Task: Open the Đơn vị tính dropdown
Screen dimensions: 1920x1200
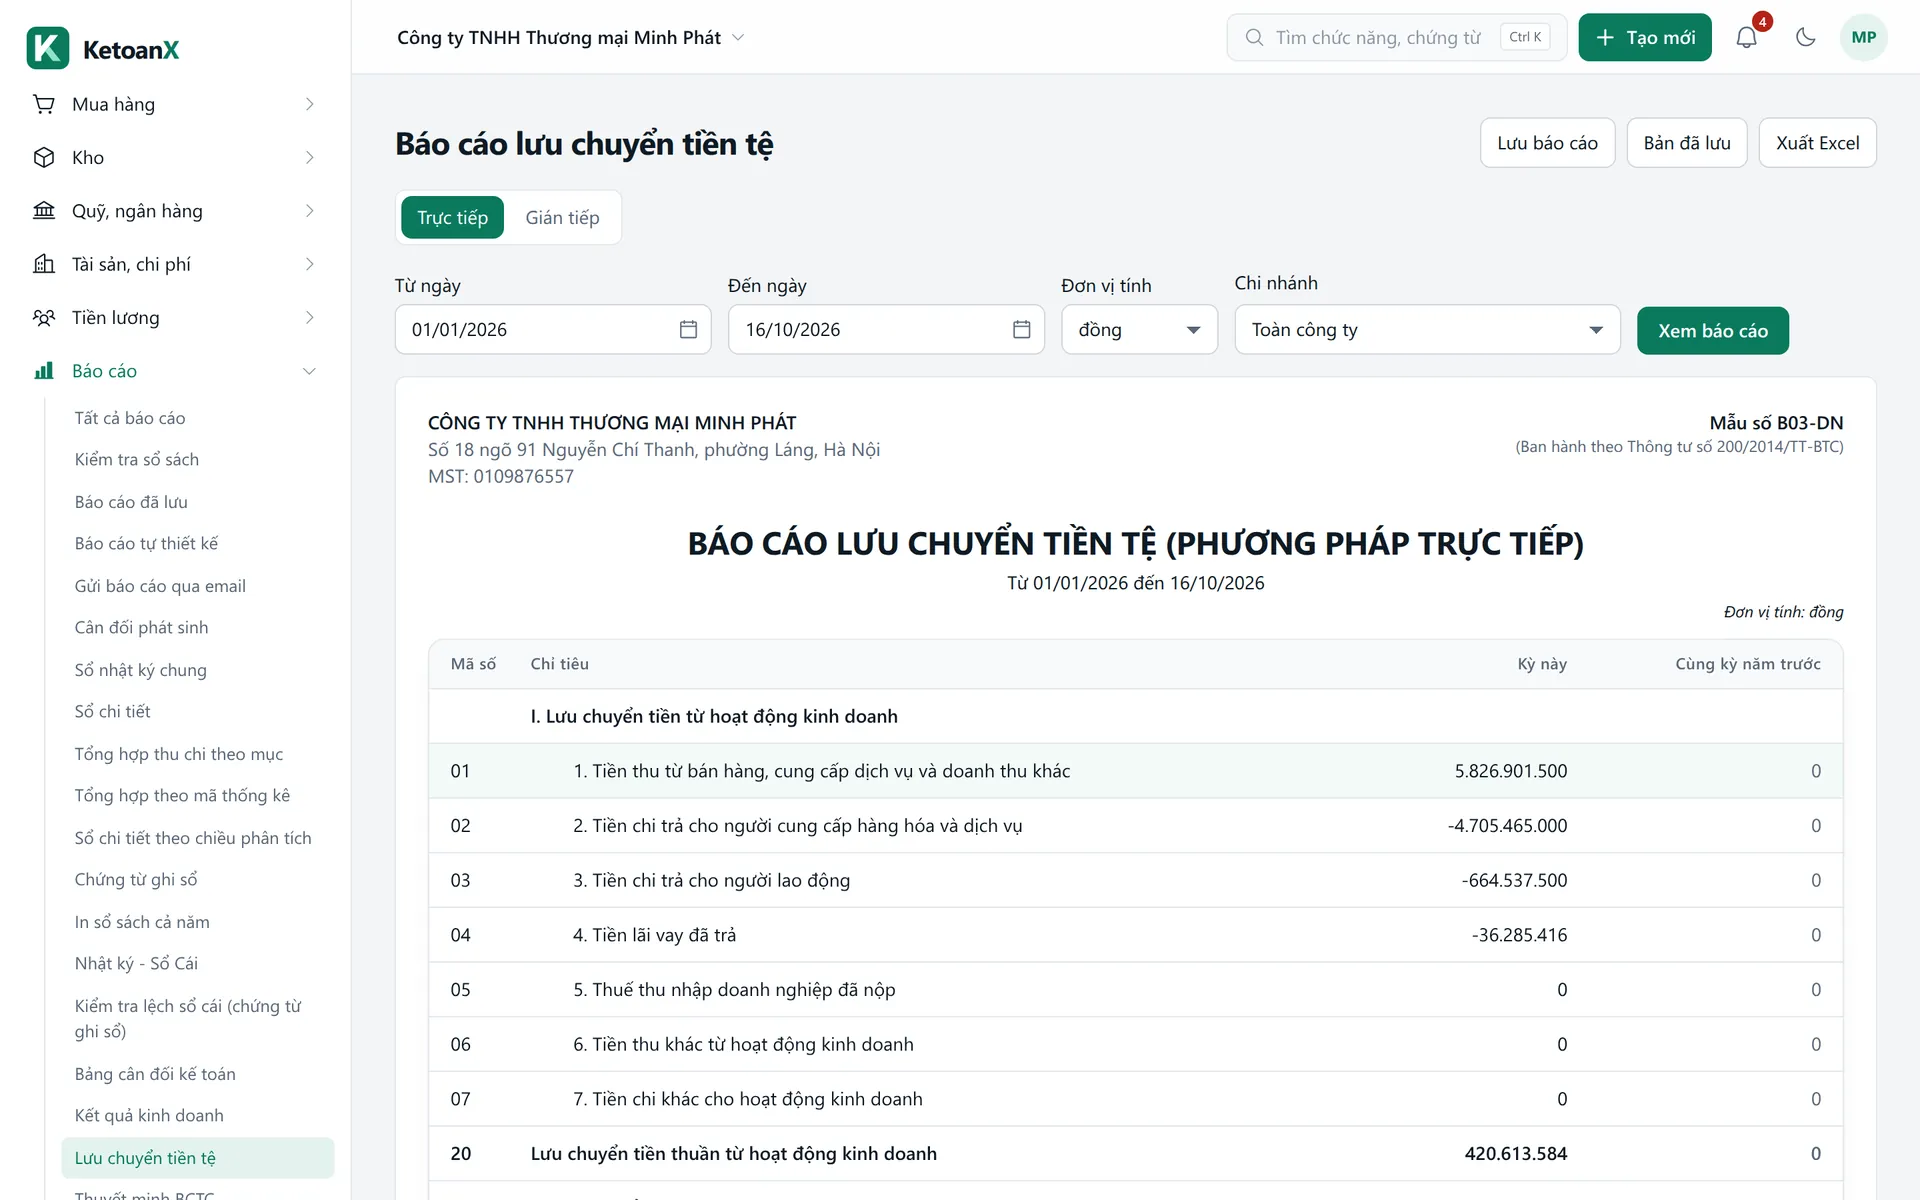Action: 1139,330
